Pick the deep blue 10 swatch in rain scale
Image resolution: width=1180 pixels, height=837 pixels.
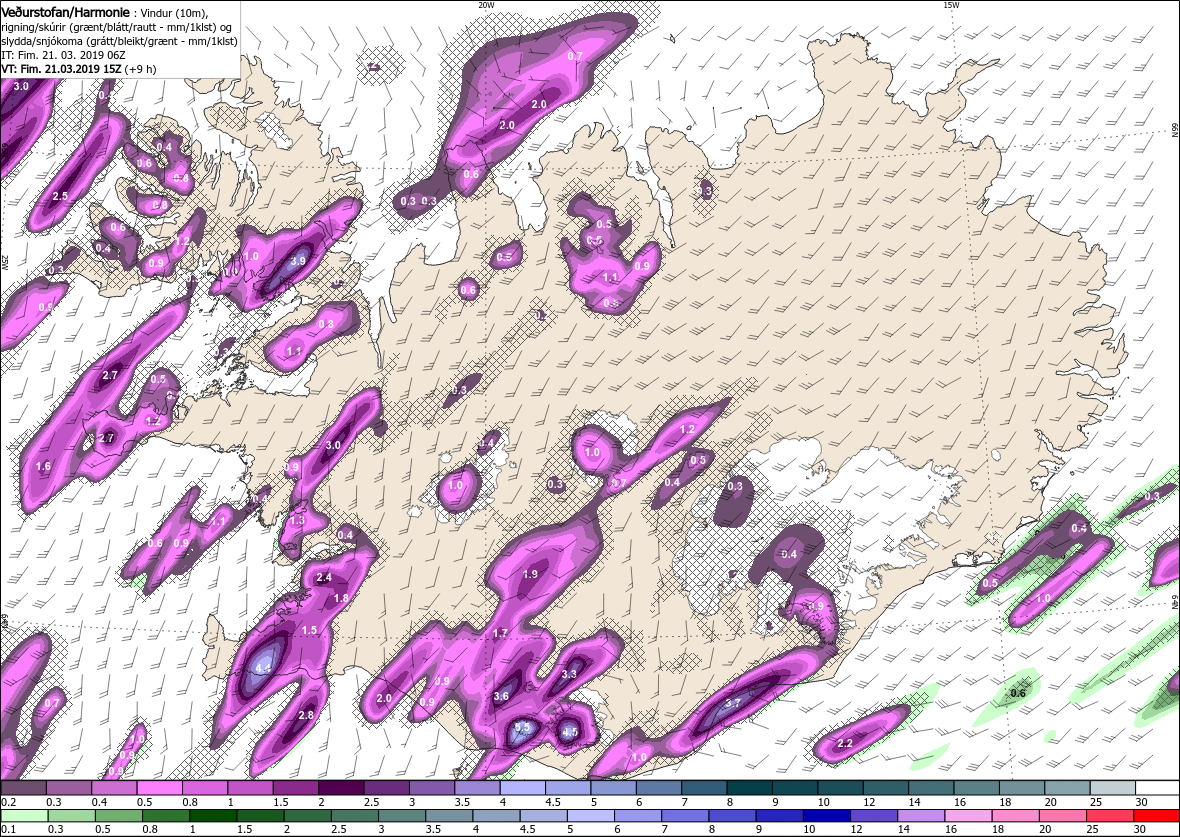[x=826, y=816]
